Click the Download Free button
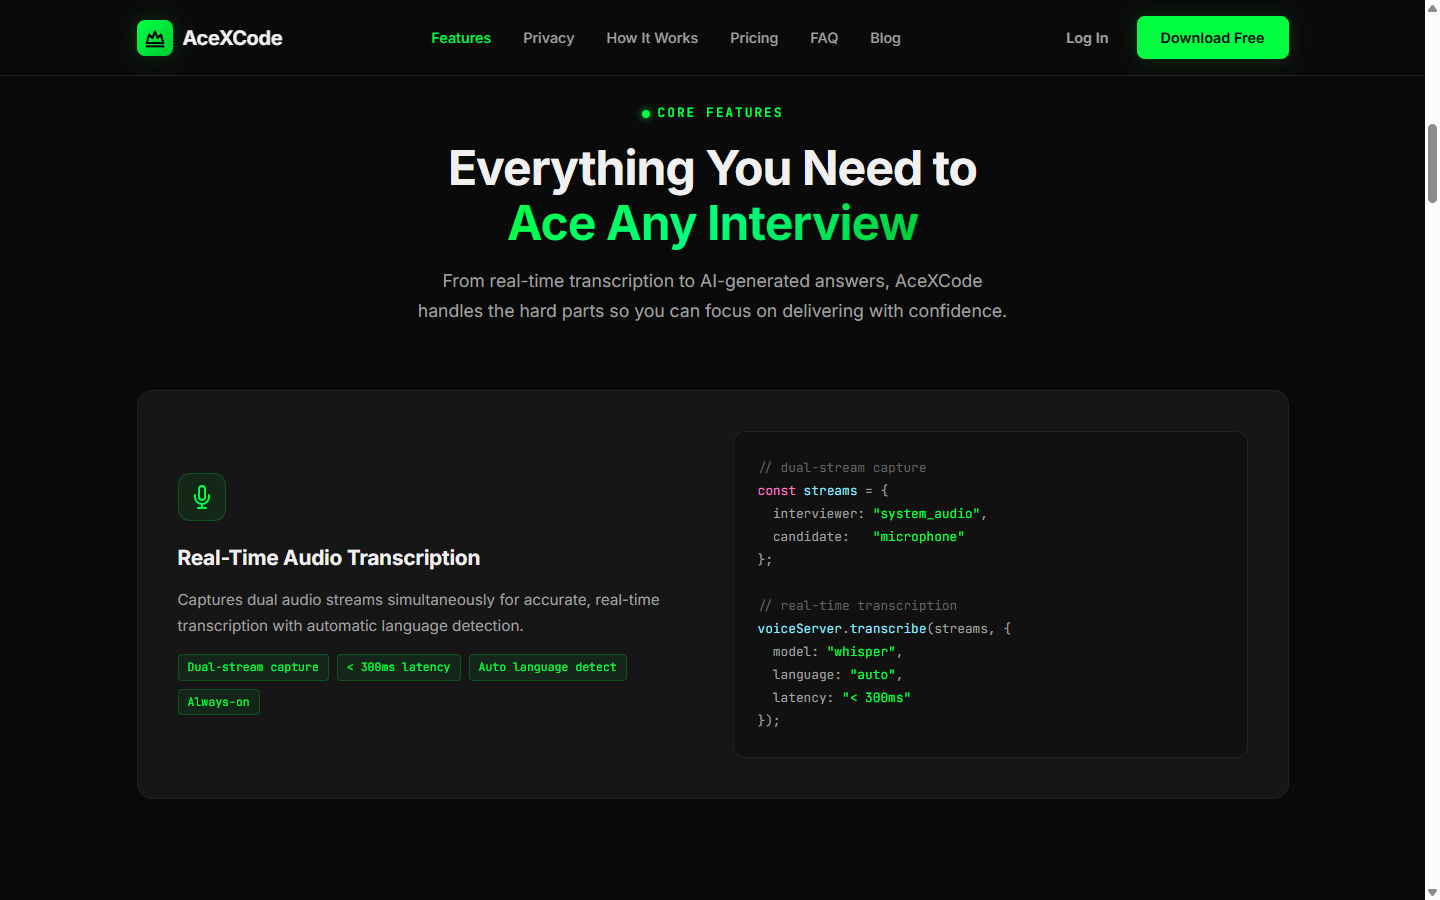Screen dimensions: 1440x900 (1212, 38)
